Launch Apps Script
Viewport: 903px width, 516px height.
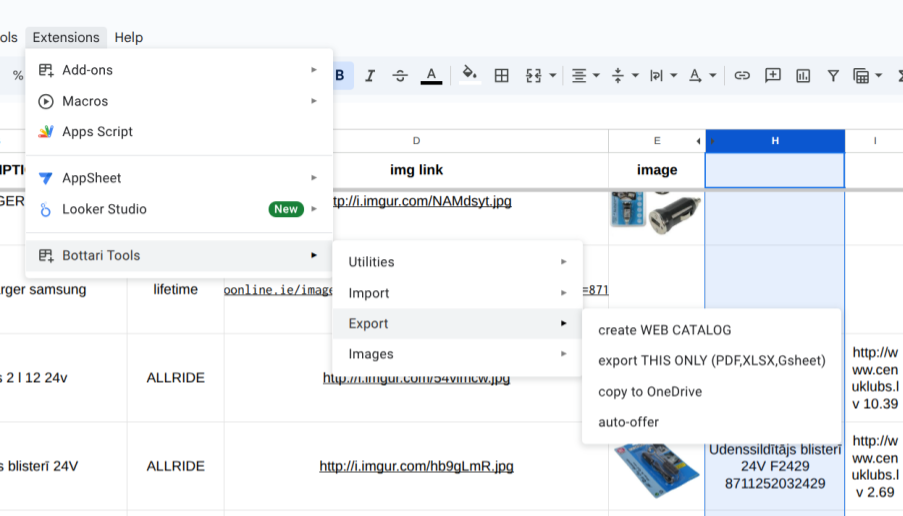(179, 131)
